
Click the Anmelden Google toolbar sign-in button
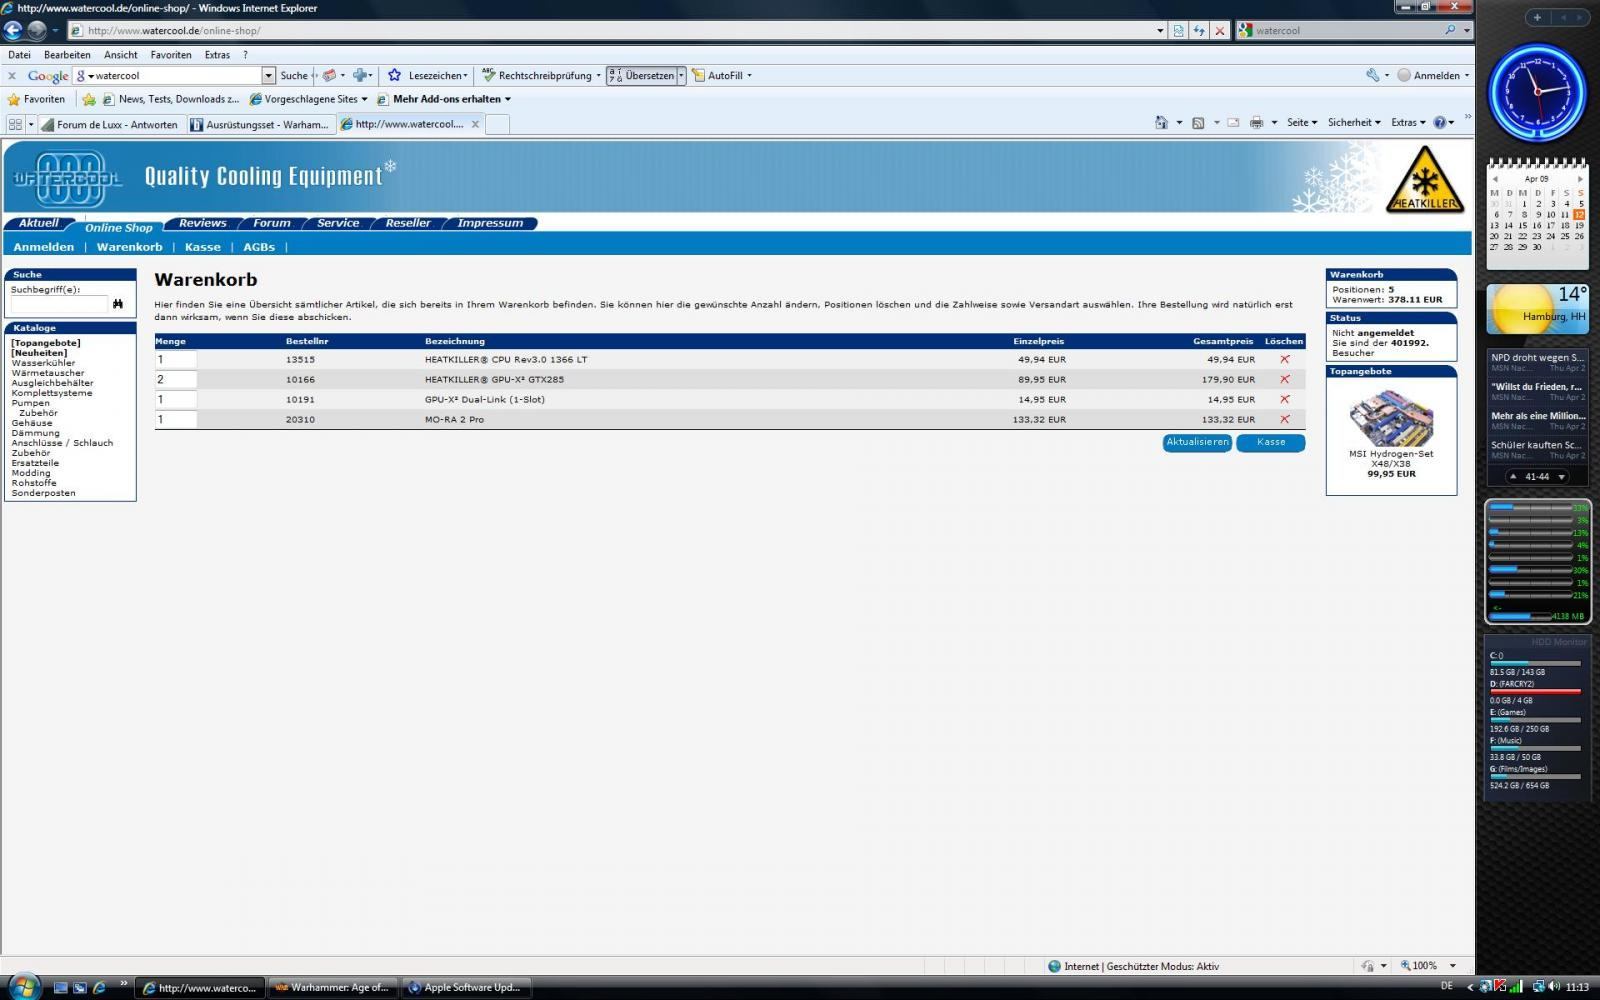click(x=1433, y=75)
